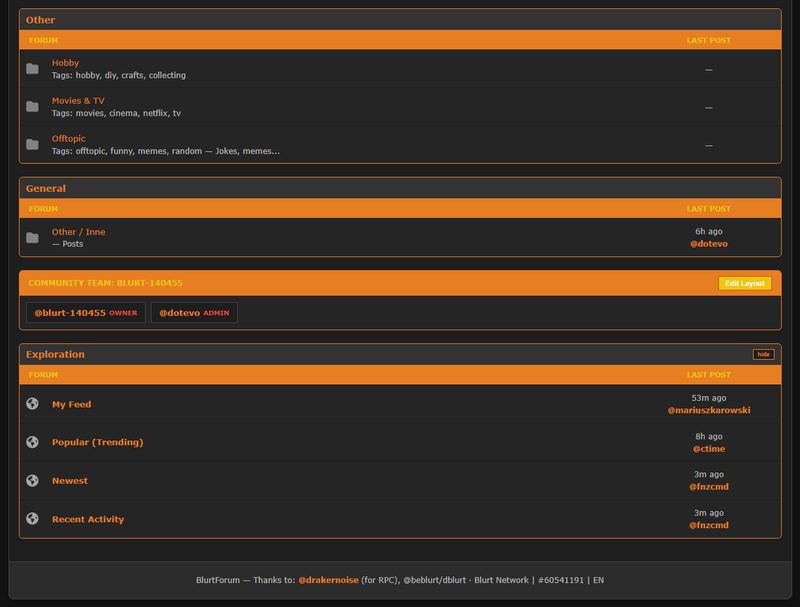Click the Offtopic tags description text
800x607 pixels.
click(165, 151)
